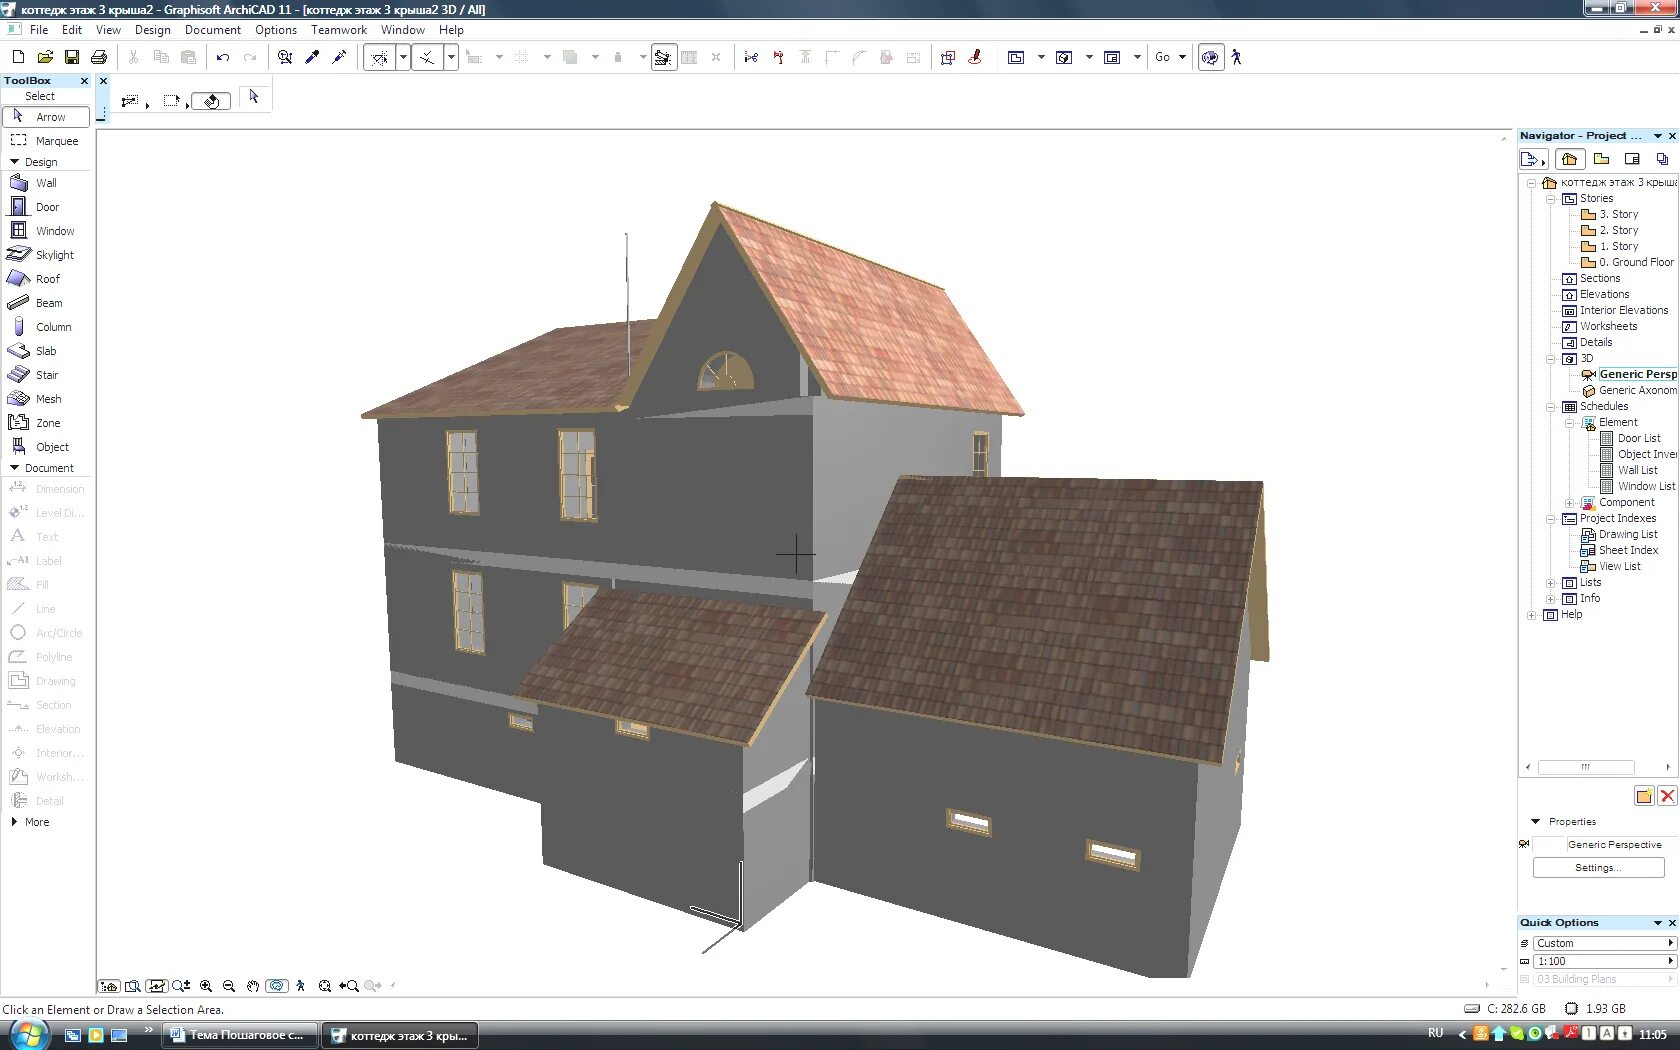Screen dimensions: 1680x1050
Task: Click the Open file icon
Action: coord(45,57)
